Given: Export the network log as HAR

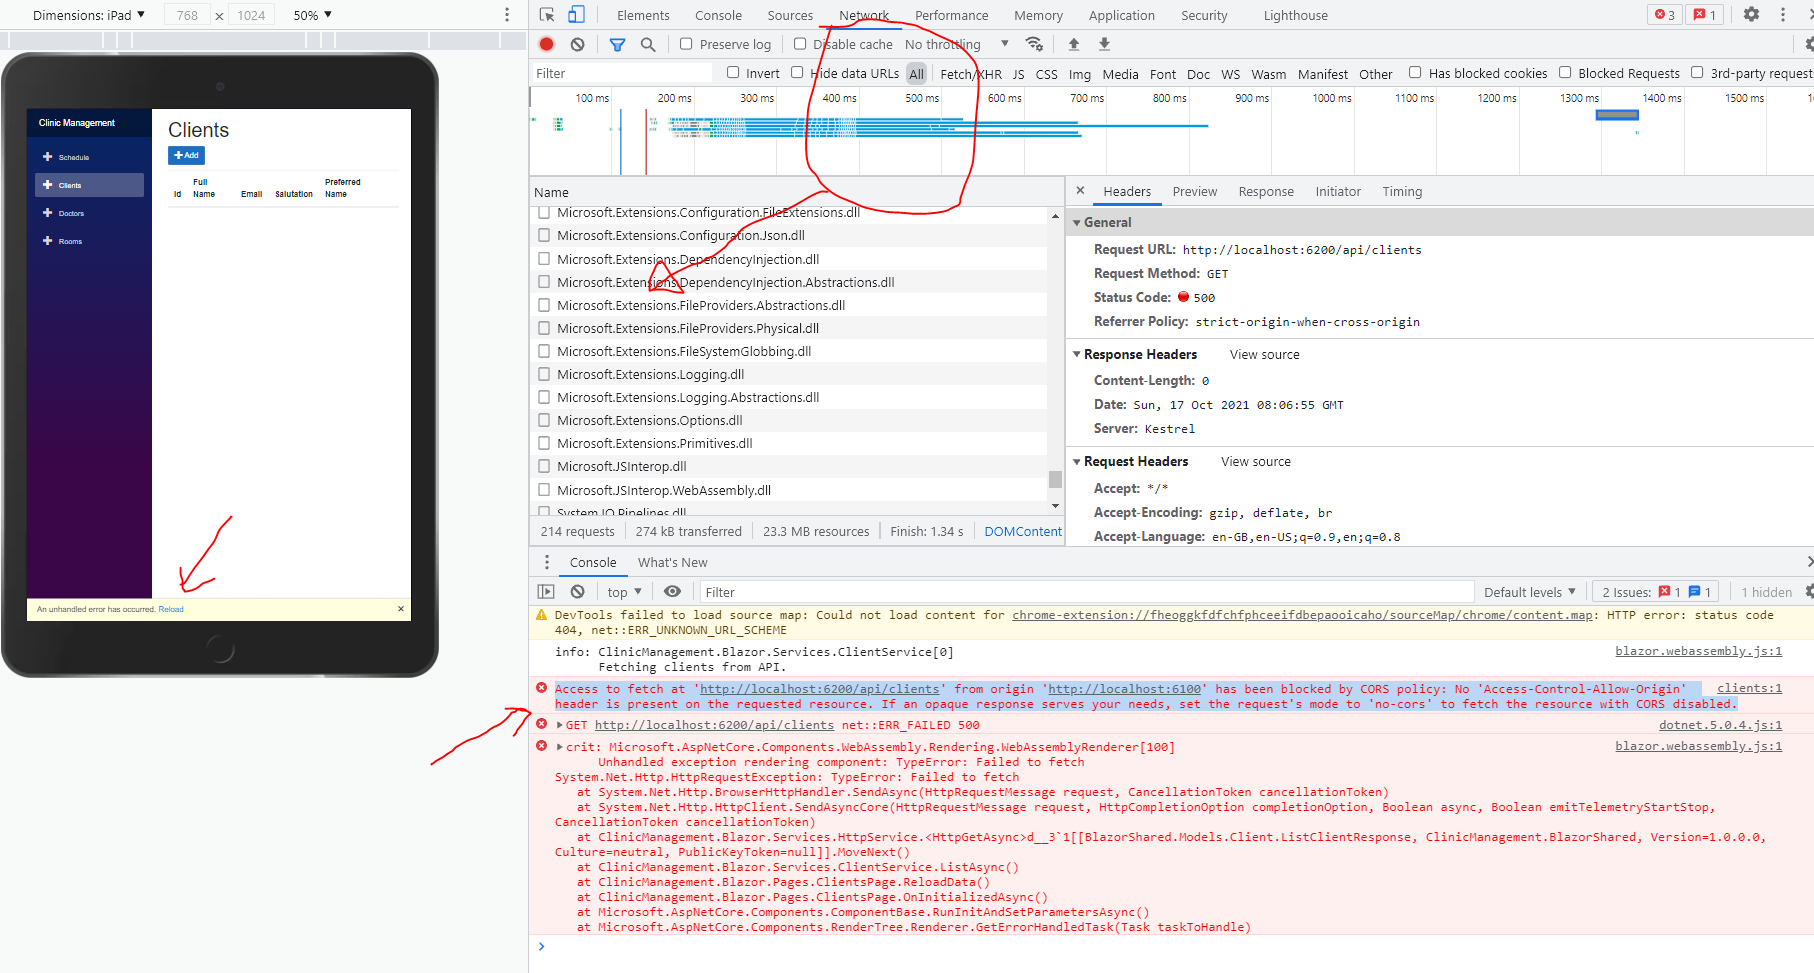Looking at the screenshot, I should click(1103, 44).
